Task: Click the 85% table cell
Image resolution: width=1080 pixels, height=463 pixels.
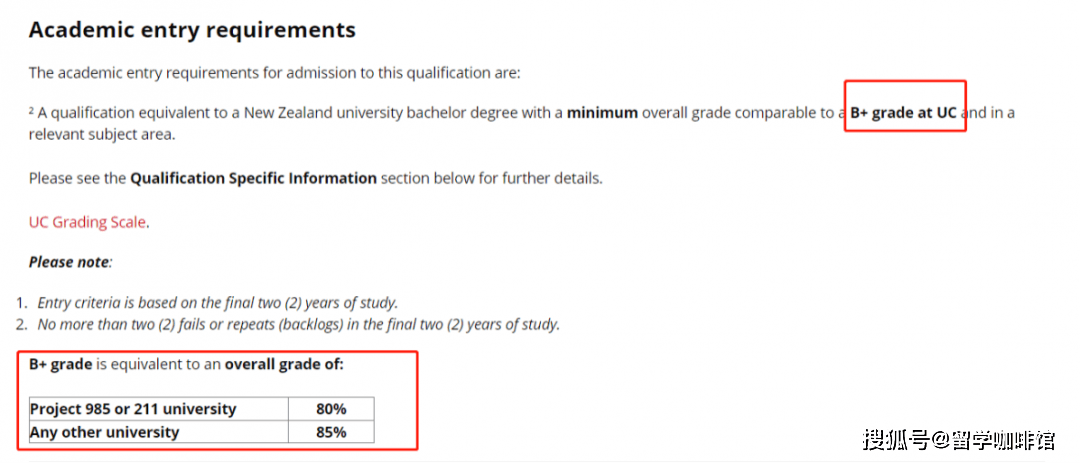Action: 331,432
